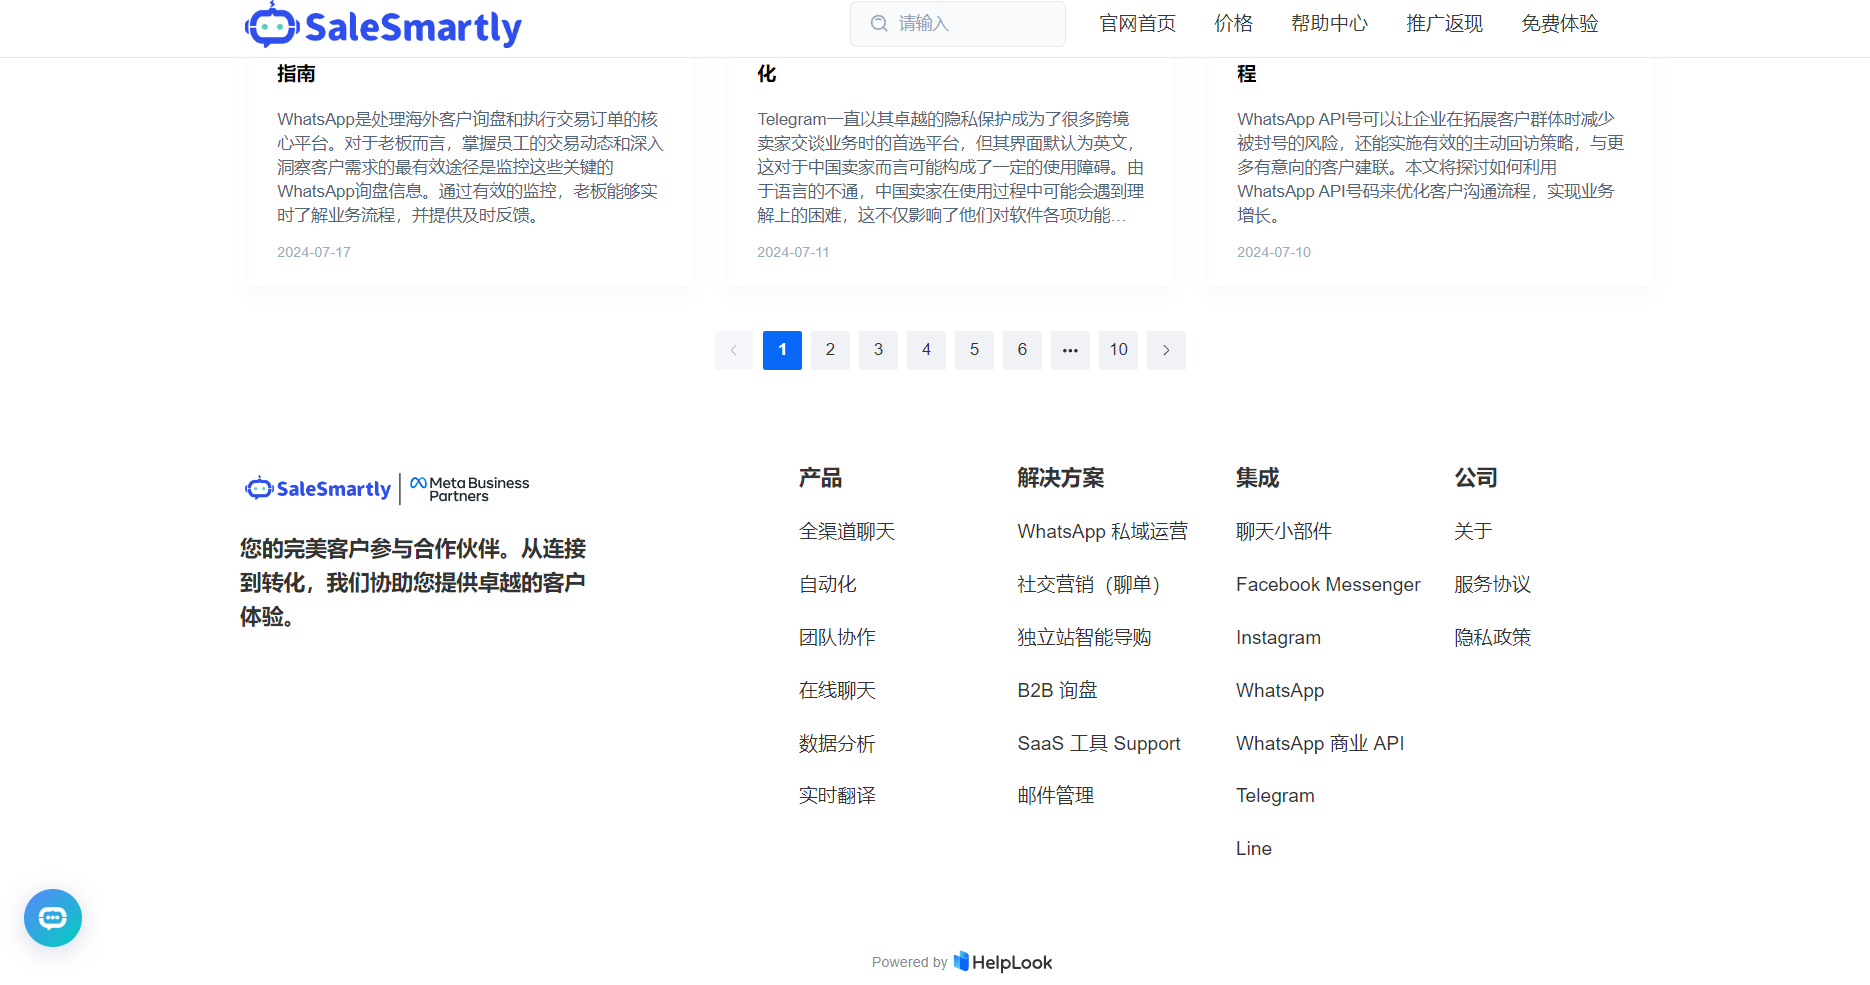Viewport: 1870px width, 985px height.
Task: Click the Powered by text
Action: [x=909, y=962]
